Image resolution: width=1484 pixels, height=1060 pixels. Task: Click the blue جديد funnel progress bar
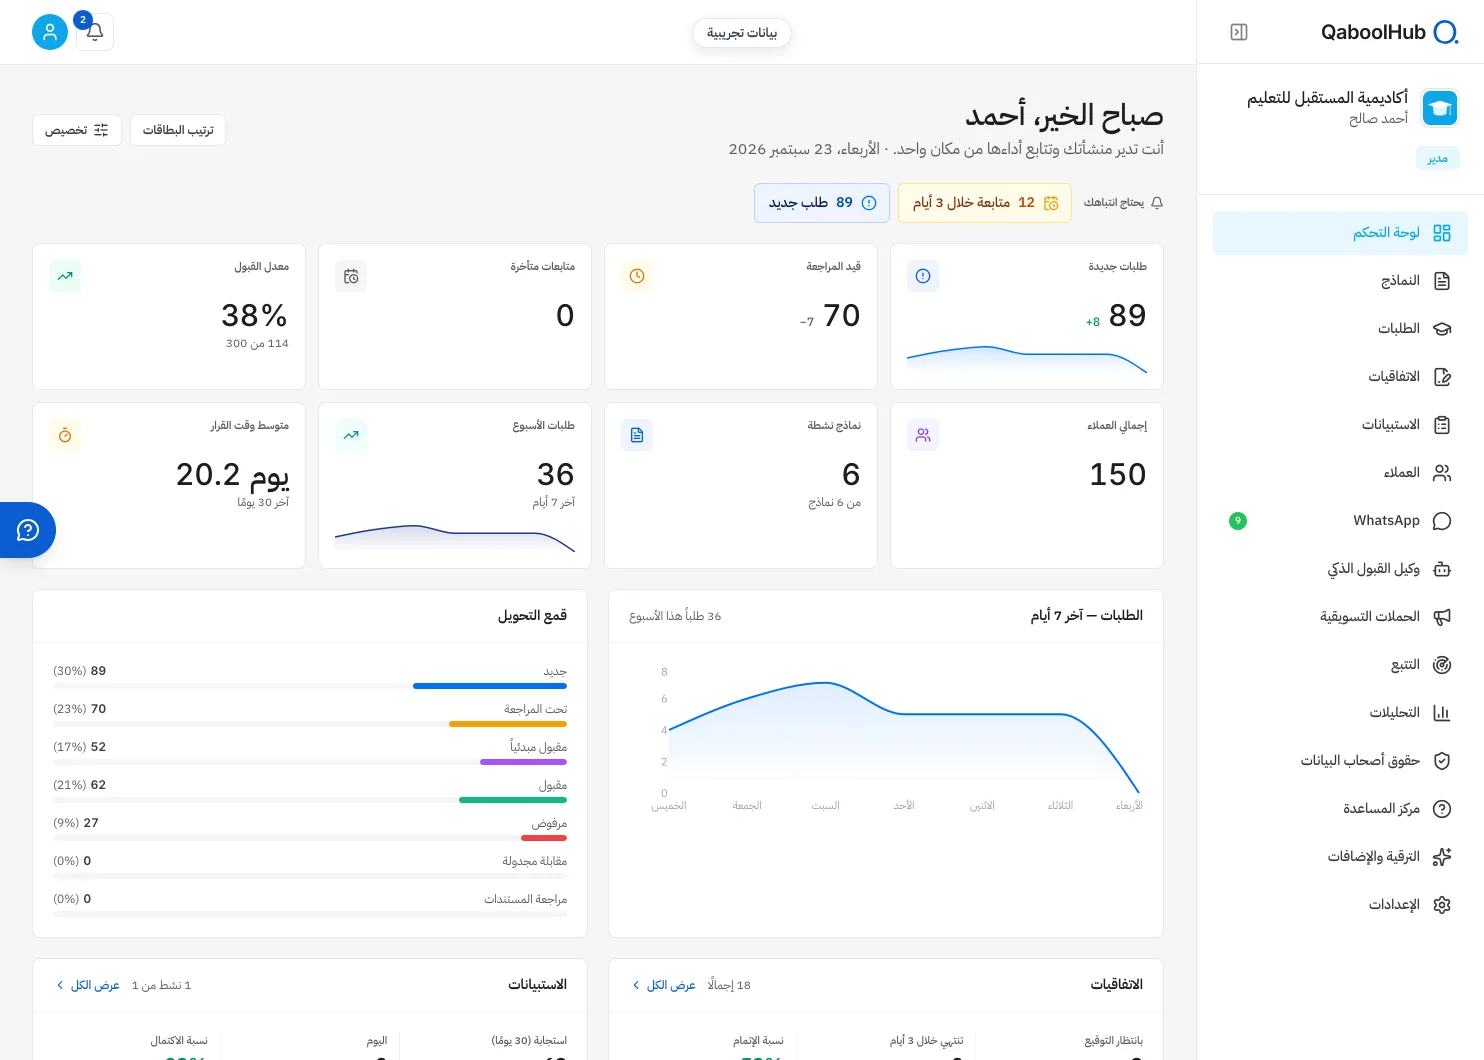[490, 686]
